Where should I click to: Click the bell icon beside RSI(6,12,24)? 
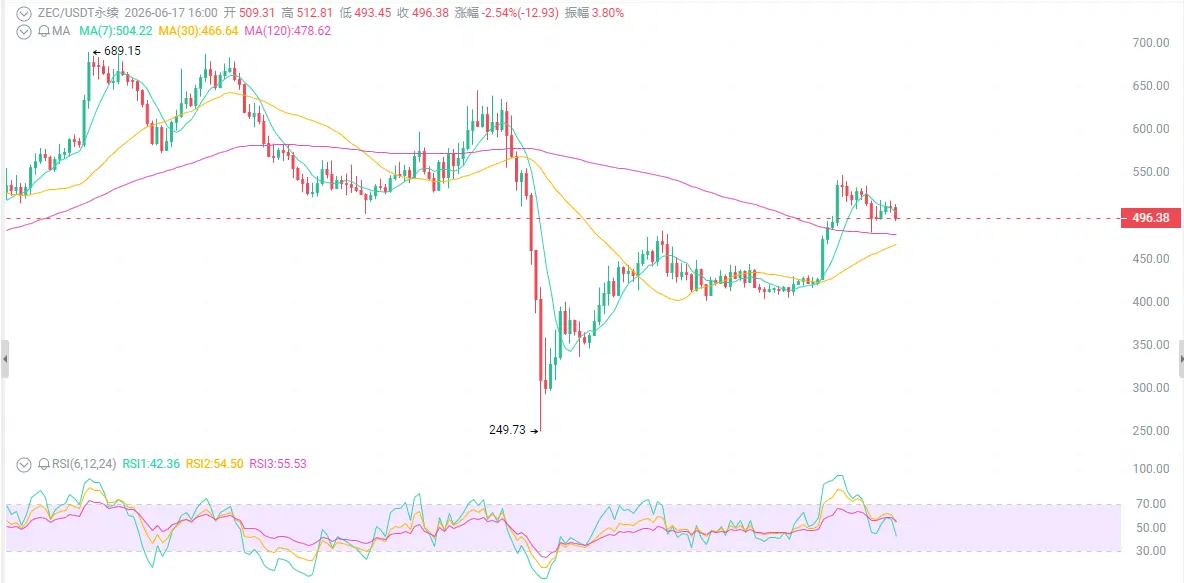(43, 464)
